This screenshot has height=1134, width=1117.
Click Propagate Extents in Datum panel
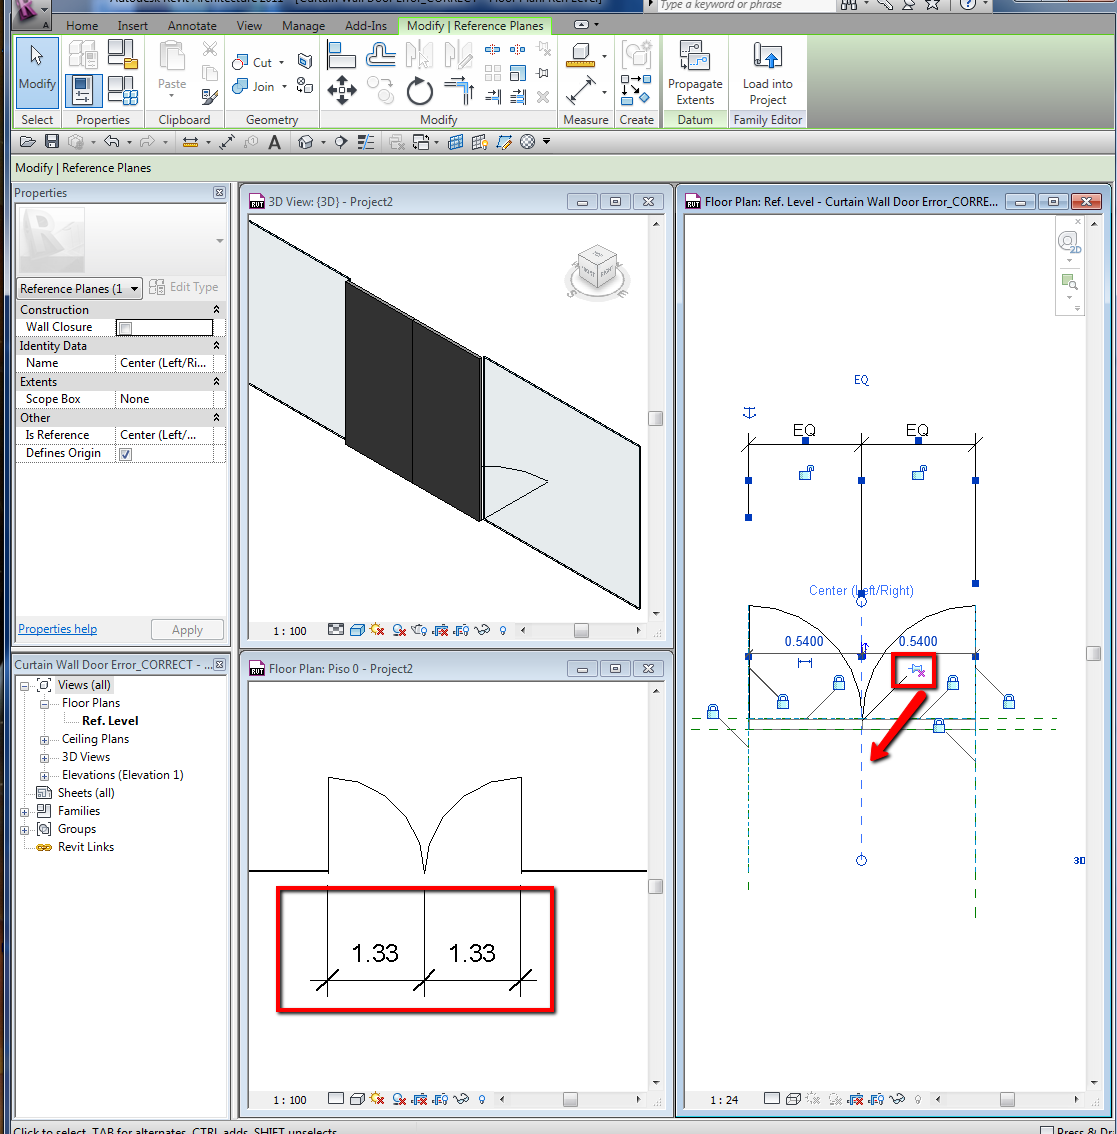[695, 73]
